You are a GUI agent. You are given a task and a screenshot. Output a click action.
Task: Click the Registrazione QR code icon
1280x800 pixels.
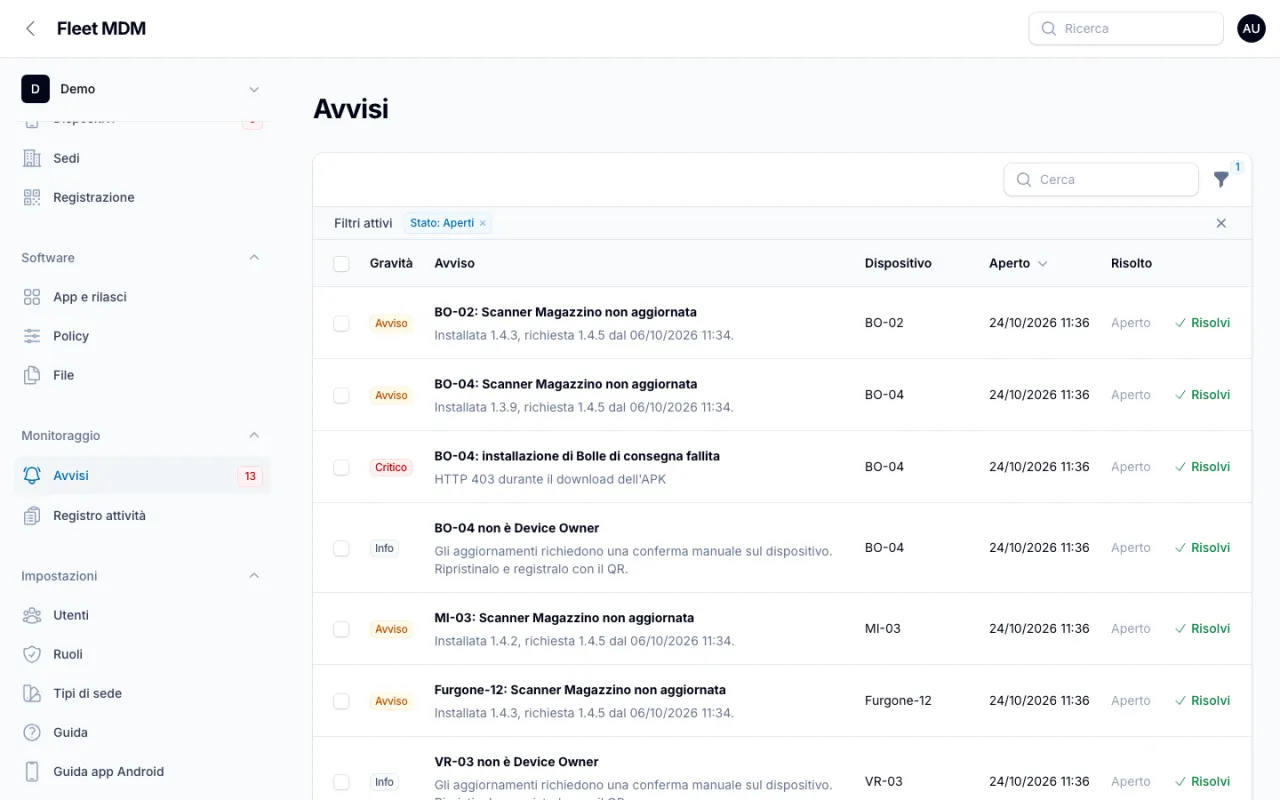tap(32, 197)
